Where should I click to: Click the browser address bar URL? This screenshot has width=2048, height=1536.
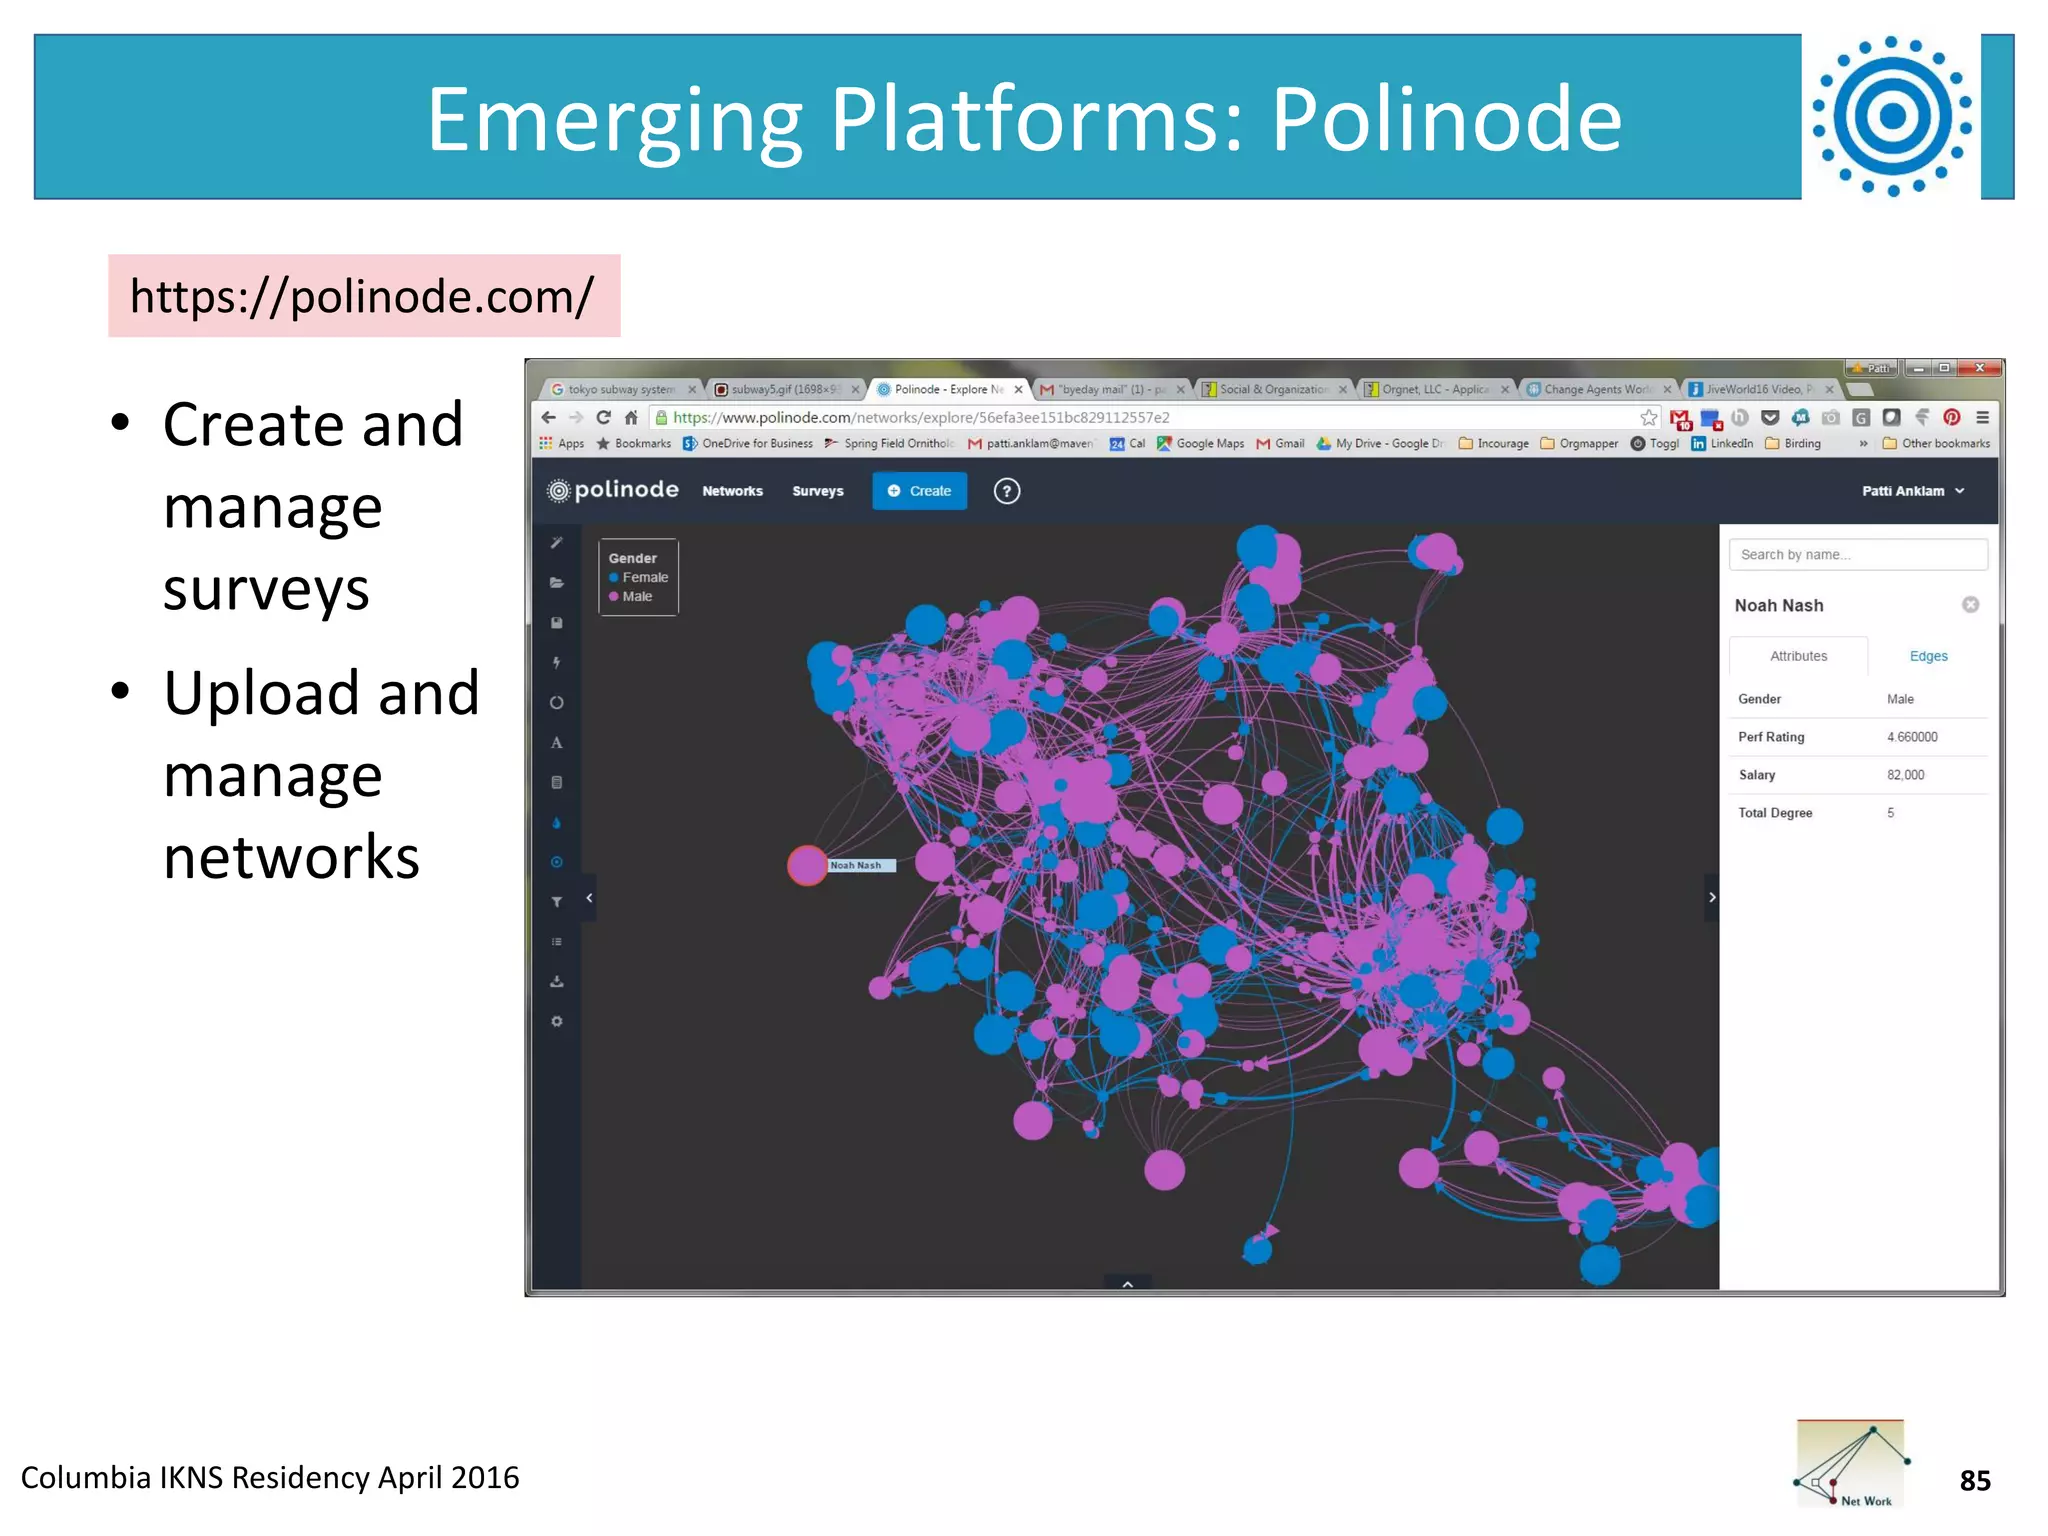920,418
